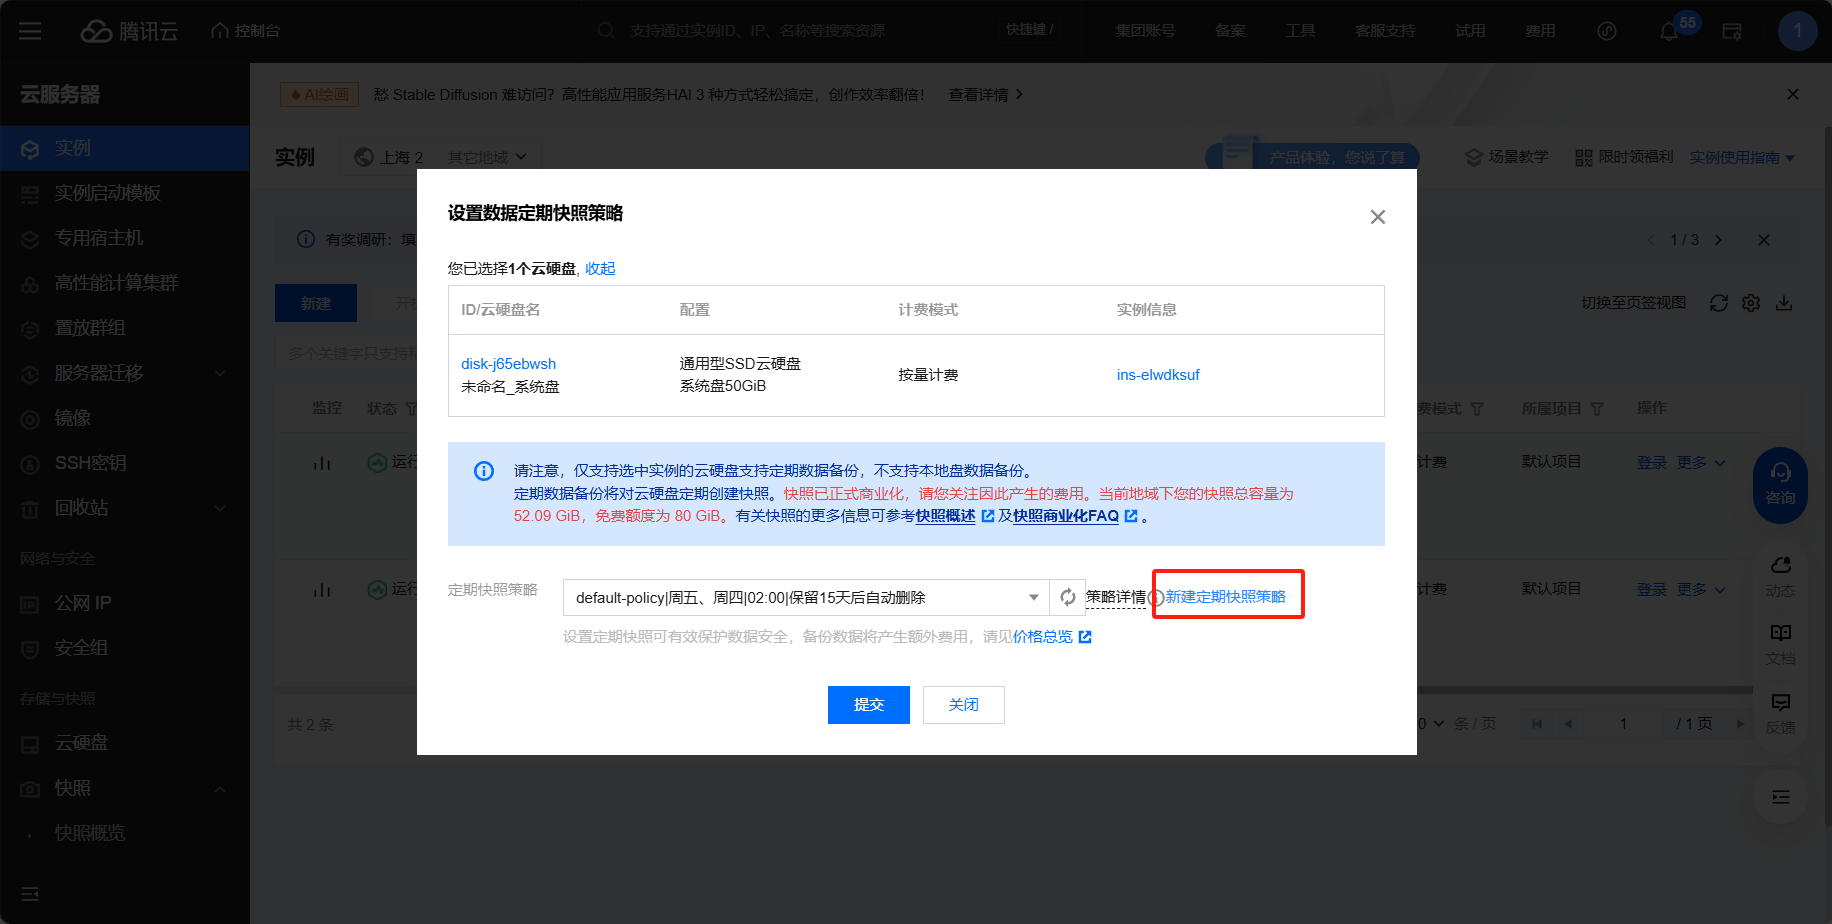Click 查看详情 in the AI banner
1832x924 pixels.
(985, 95)
